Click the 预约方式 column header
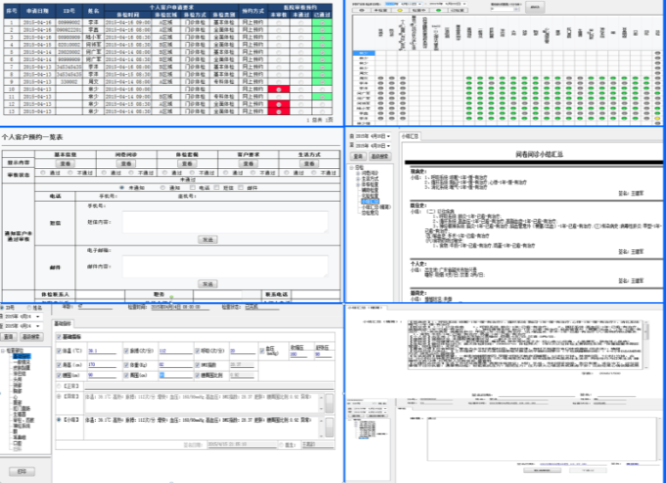Image resolution: width=666 pixels, height=483 pixels. point(253,11)
